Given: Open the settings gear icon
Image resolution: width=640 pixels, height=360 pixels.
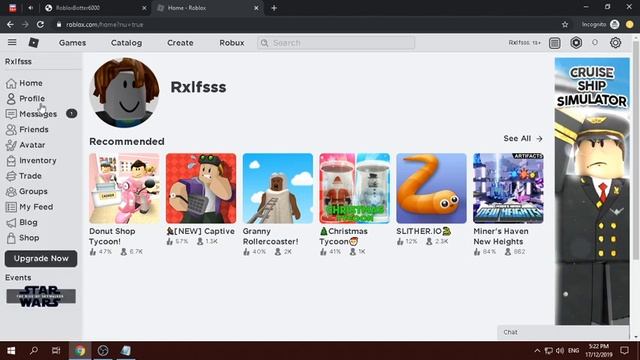Looking at the screenshot, I should [x=615, y=42].
